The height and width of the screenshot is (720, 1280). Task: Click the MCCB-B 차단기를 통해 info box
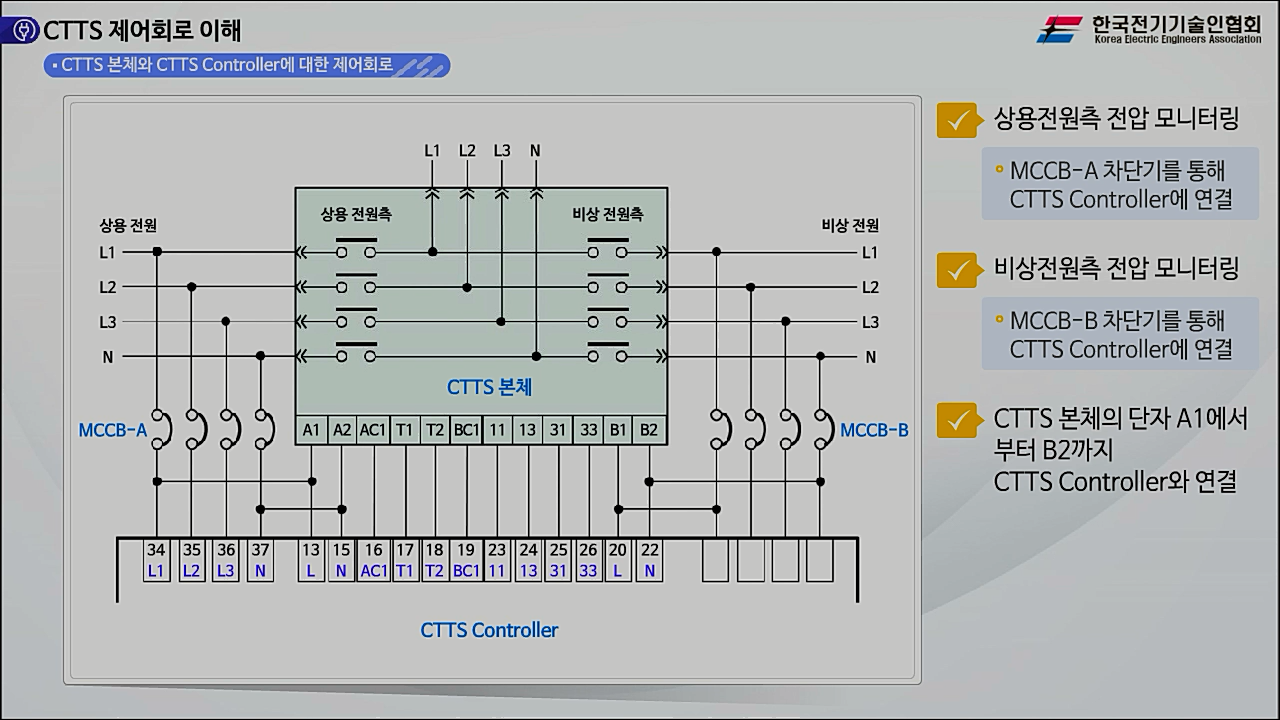1119,335
